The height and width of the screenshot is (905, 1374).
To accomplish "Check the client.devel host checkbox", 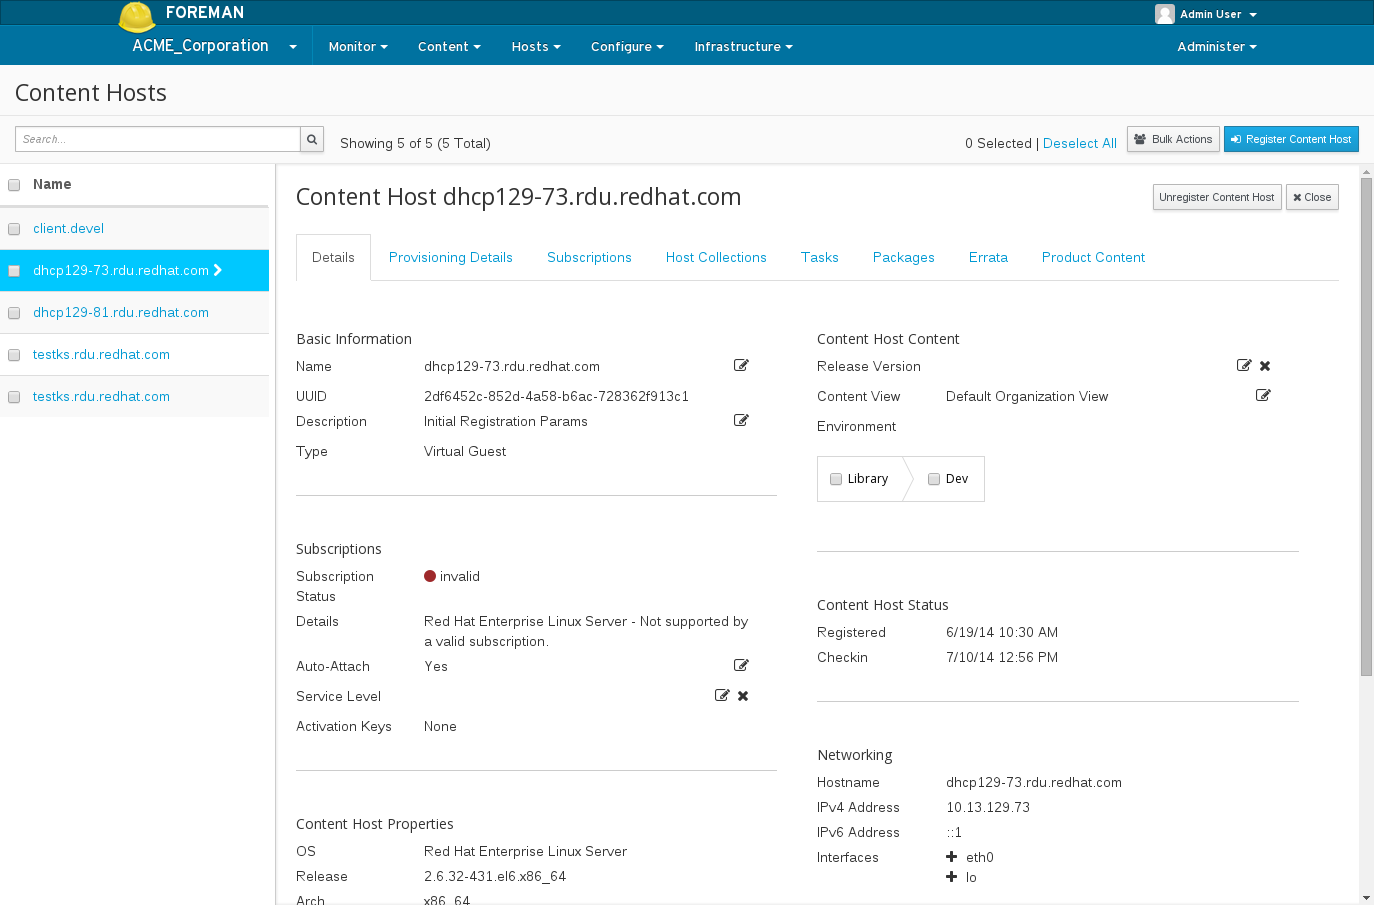I will point(14,229).
